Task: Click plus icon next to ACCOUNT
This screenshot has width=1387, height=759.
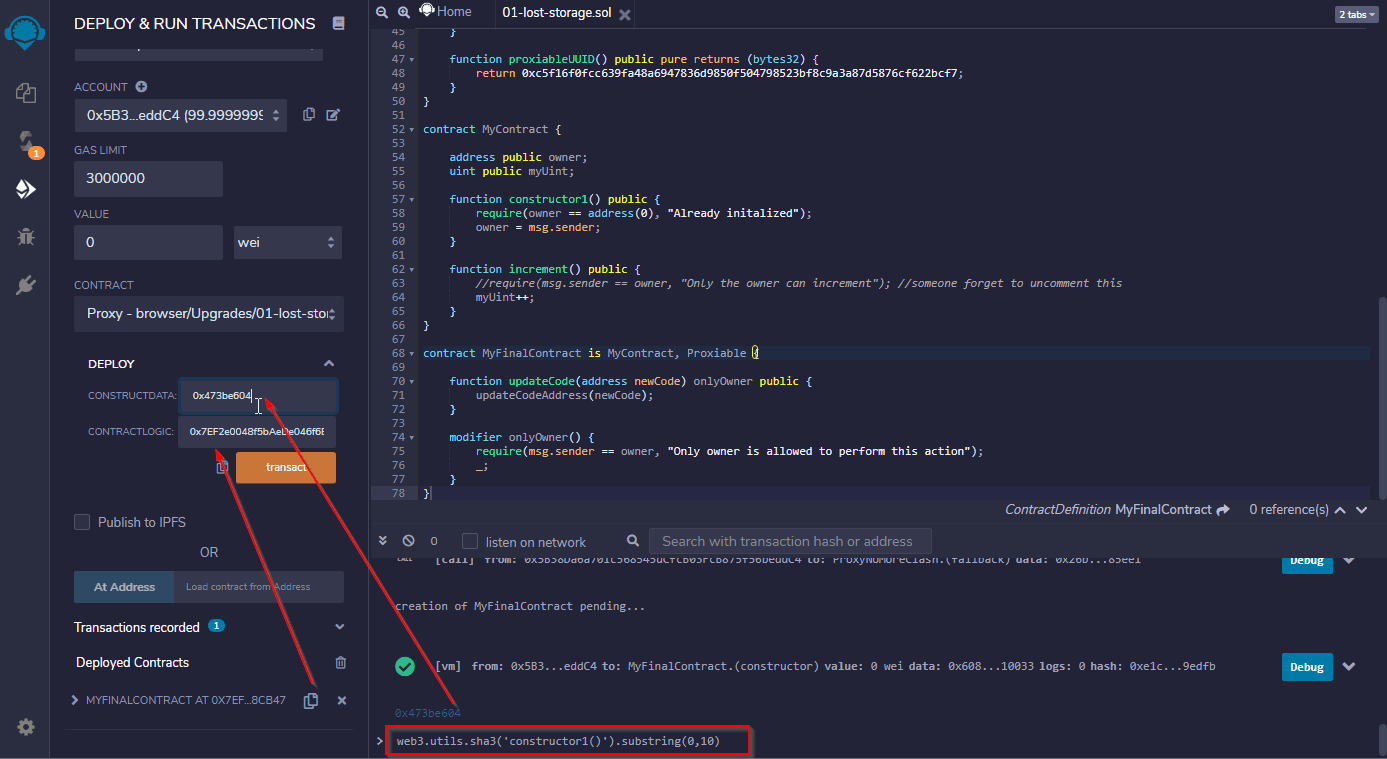Action: 141,87
